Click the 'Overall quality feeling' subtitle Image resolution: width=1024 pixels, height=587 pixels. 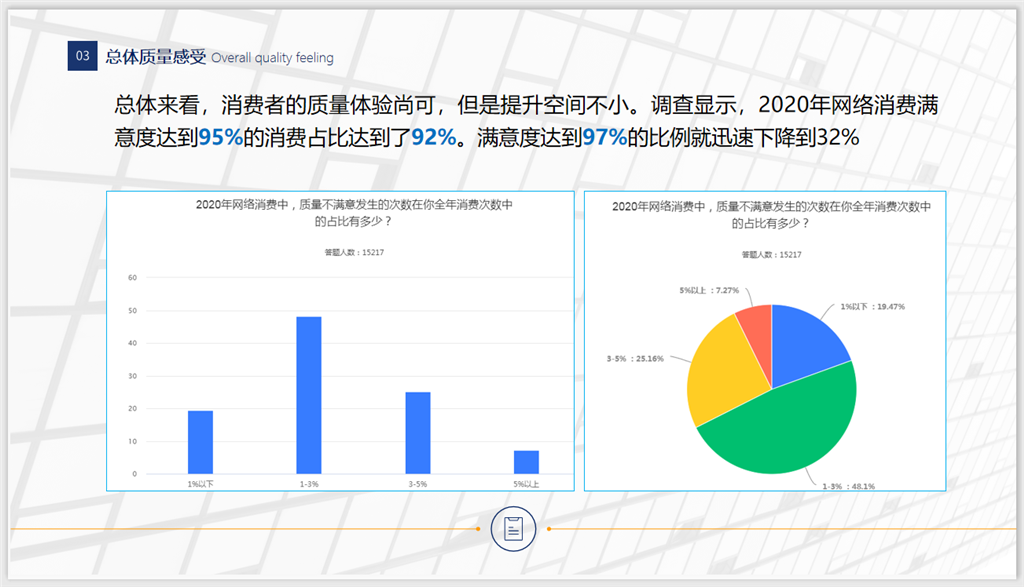click(x=272, y=58)
